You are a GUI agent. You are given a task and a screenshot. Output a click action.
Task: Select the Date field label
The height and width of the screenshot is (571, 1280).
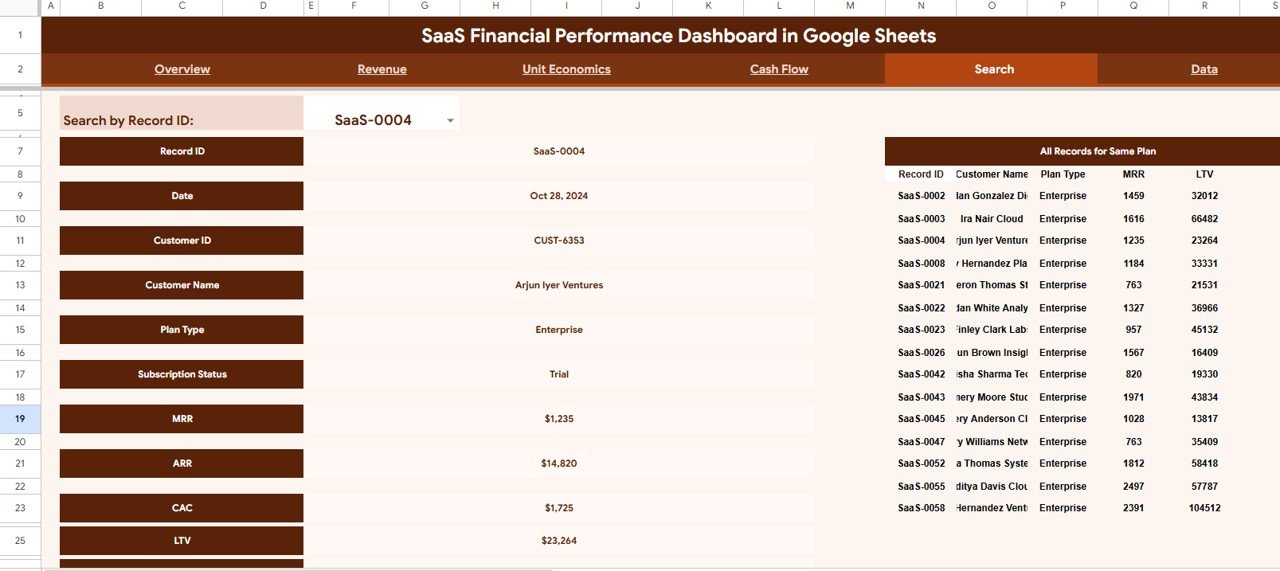(182, 196)
